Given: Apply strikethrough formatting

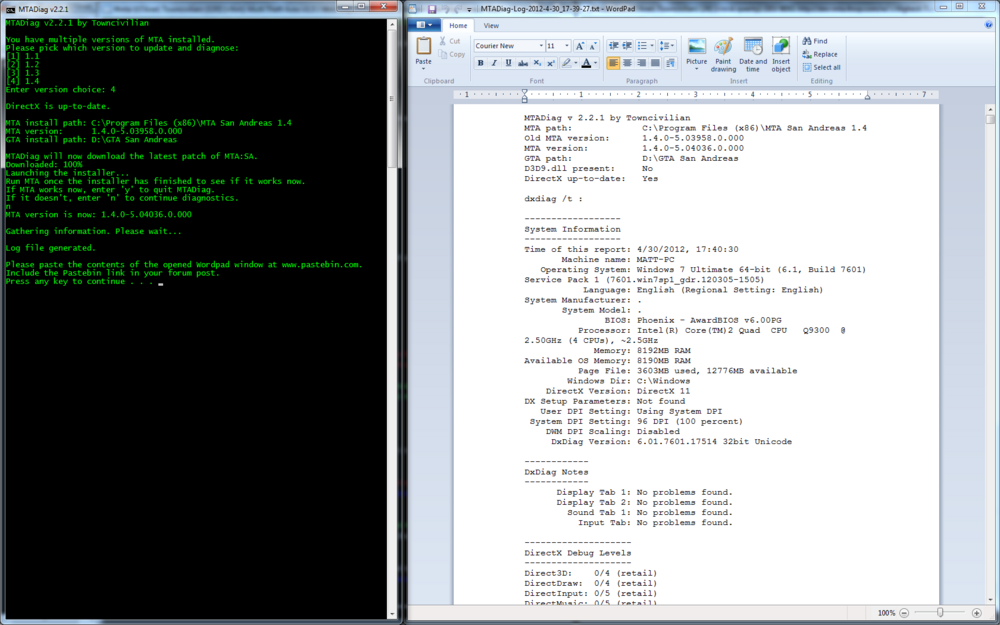Looking at the screenshot, I should (522, 63).
